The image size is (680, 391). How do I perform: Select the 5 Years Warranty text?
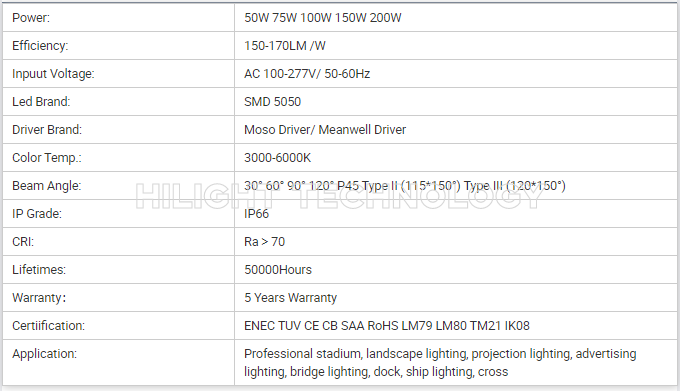coord(291,298)
